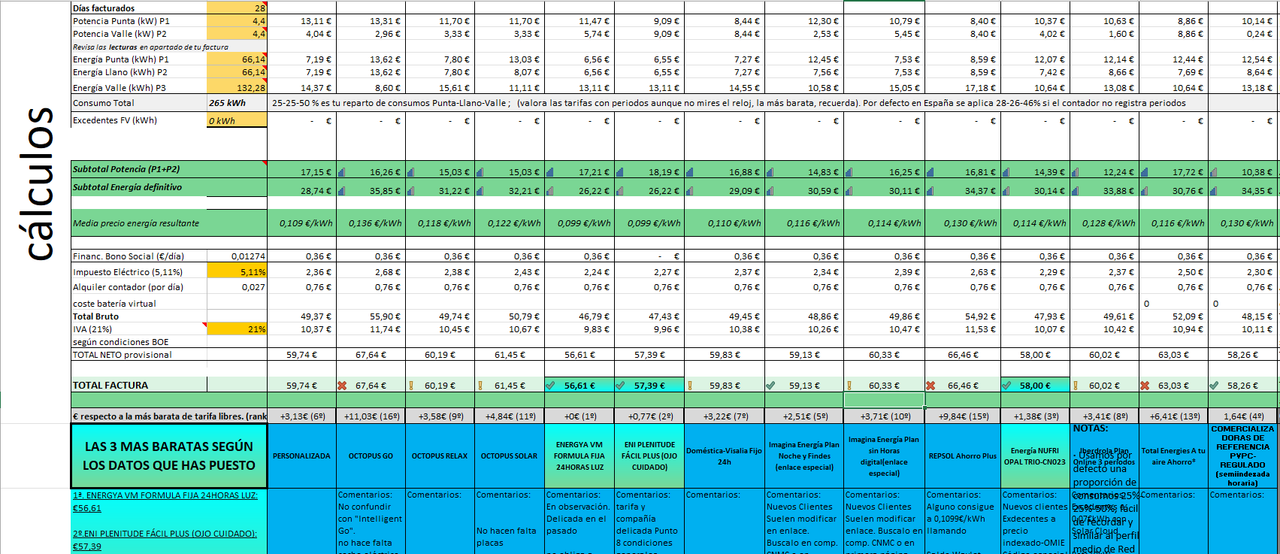Select the OCTOPUS SOLAR plan header
The width and height of the screenshot is (1280, 554).
point(508,454)
